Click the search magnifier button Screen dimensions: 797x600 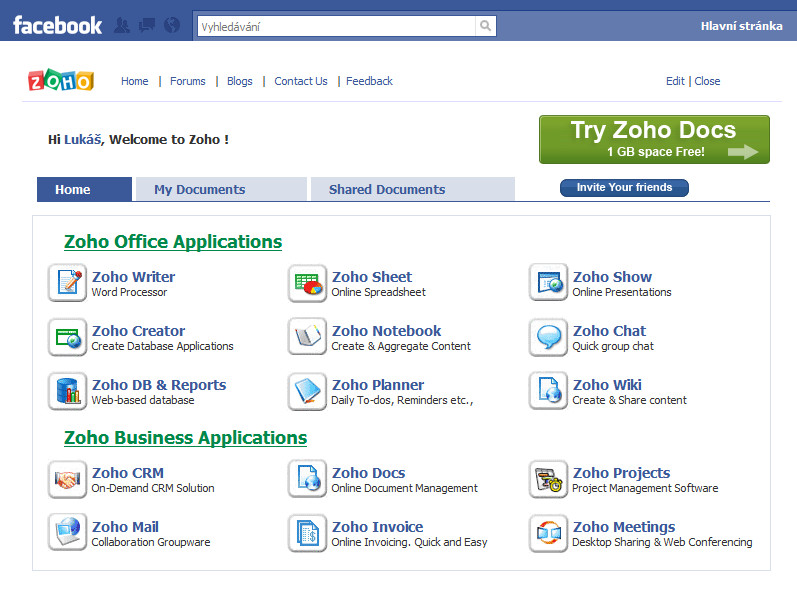coord(485,25)
